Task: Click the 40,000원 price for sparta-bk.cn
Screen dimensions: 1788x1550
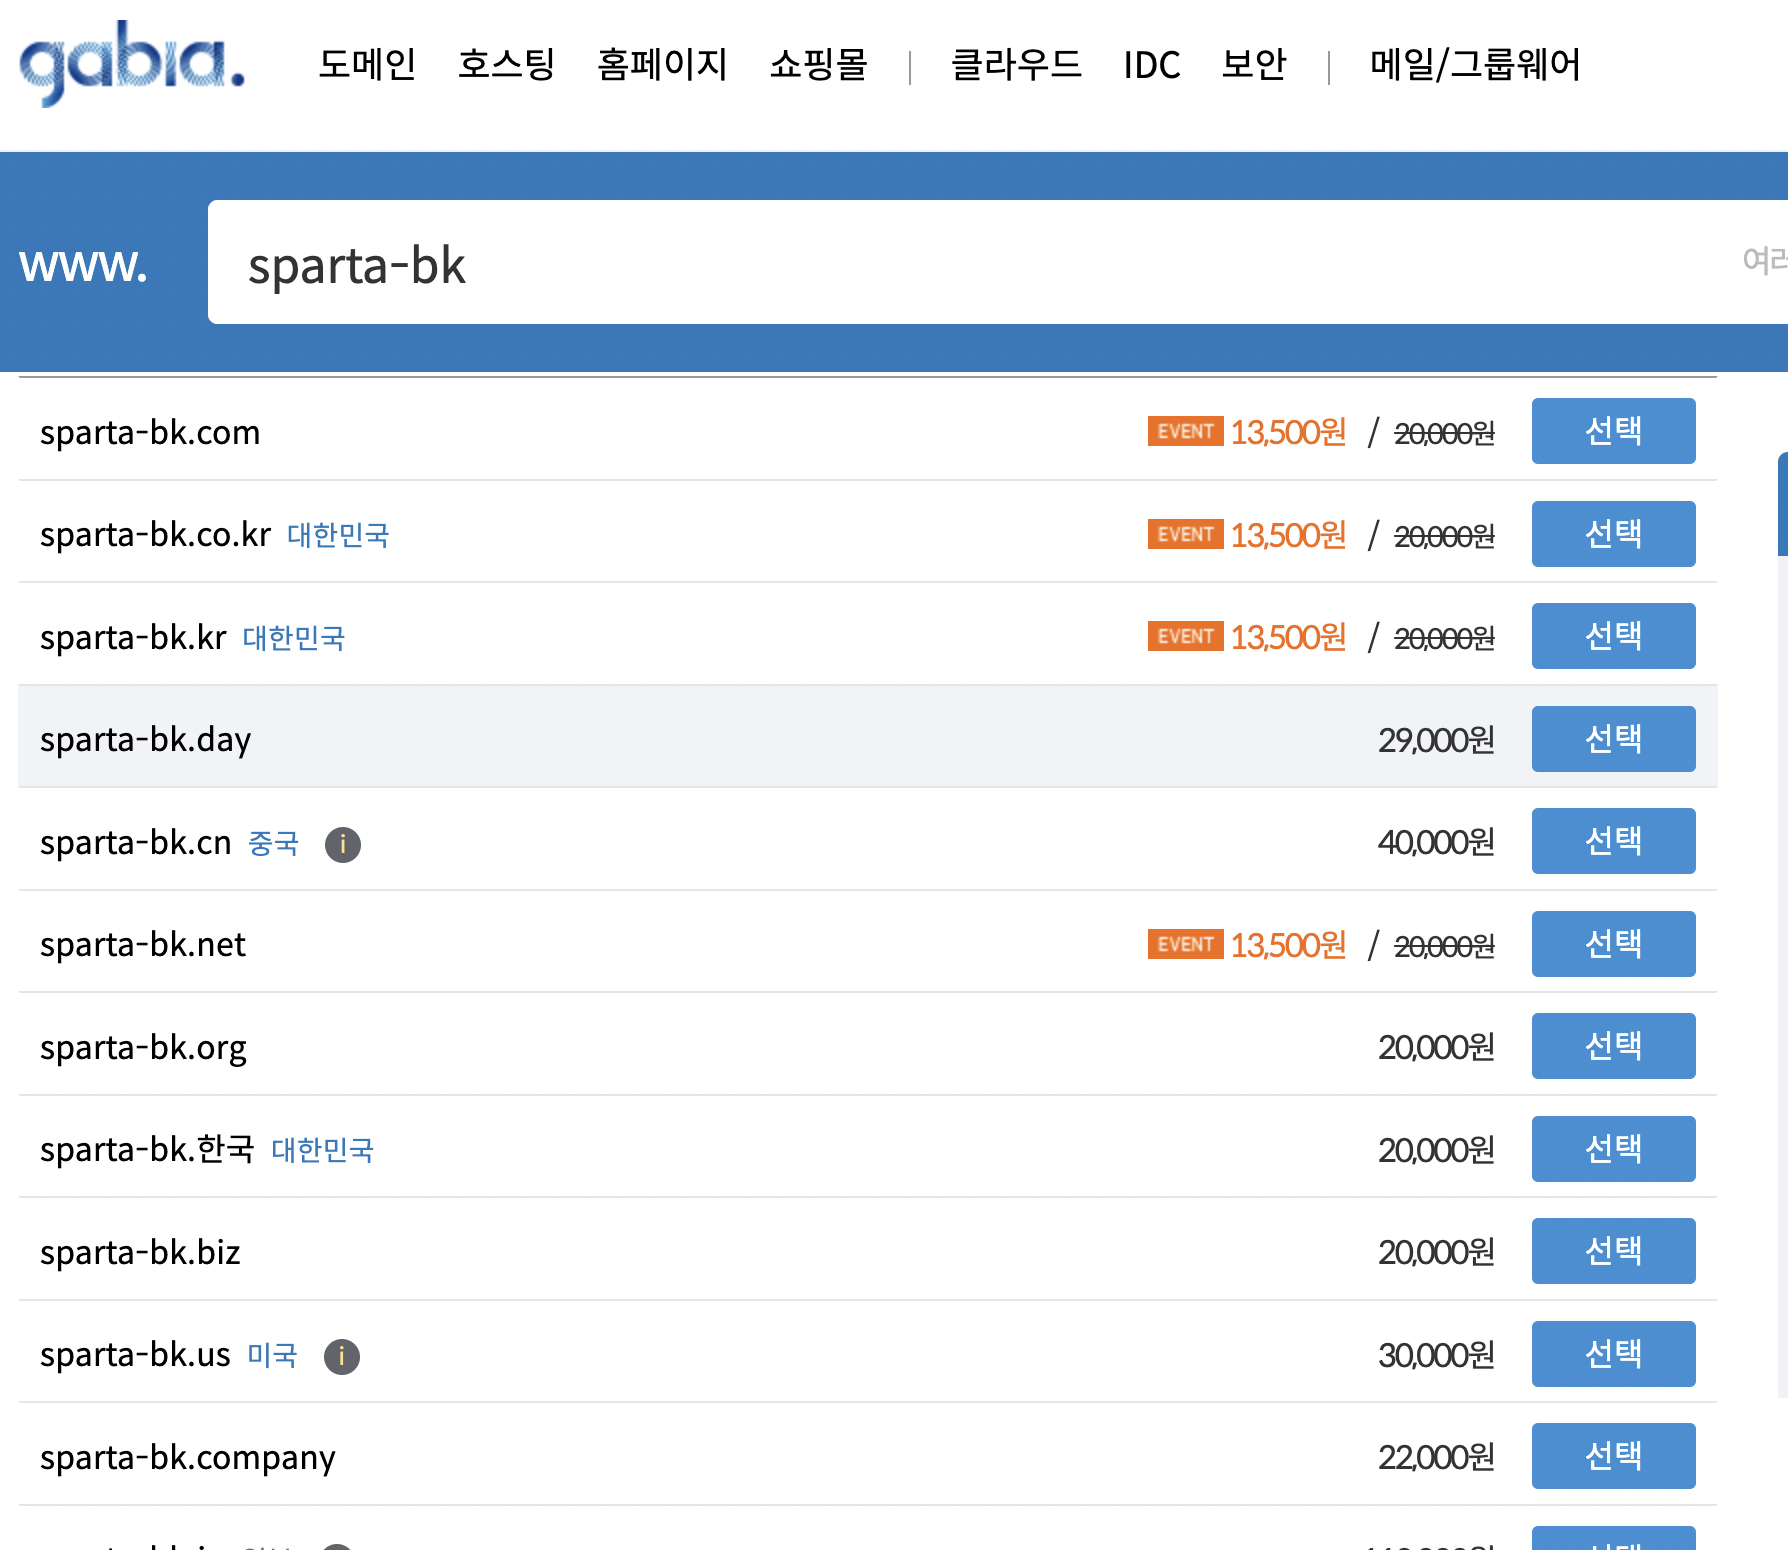Action: [1436, 842]
